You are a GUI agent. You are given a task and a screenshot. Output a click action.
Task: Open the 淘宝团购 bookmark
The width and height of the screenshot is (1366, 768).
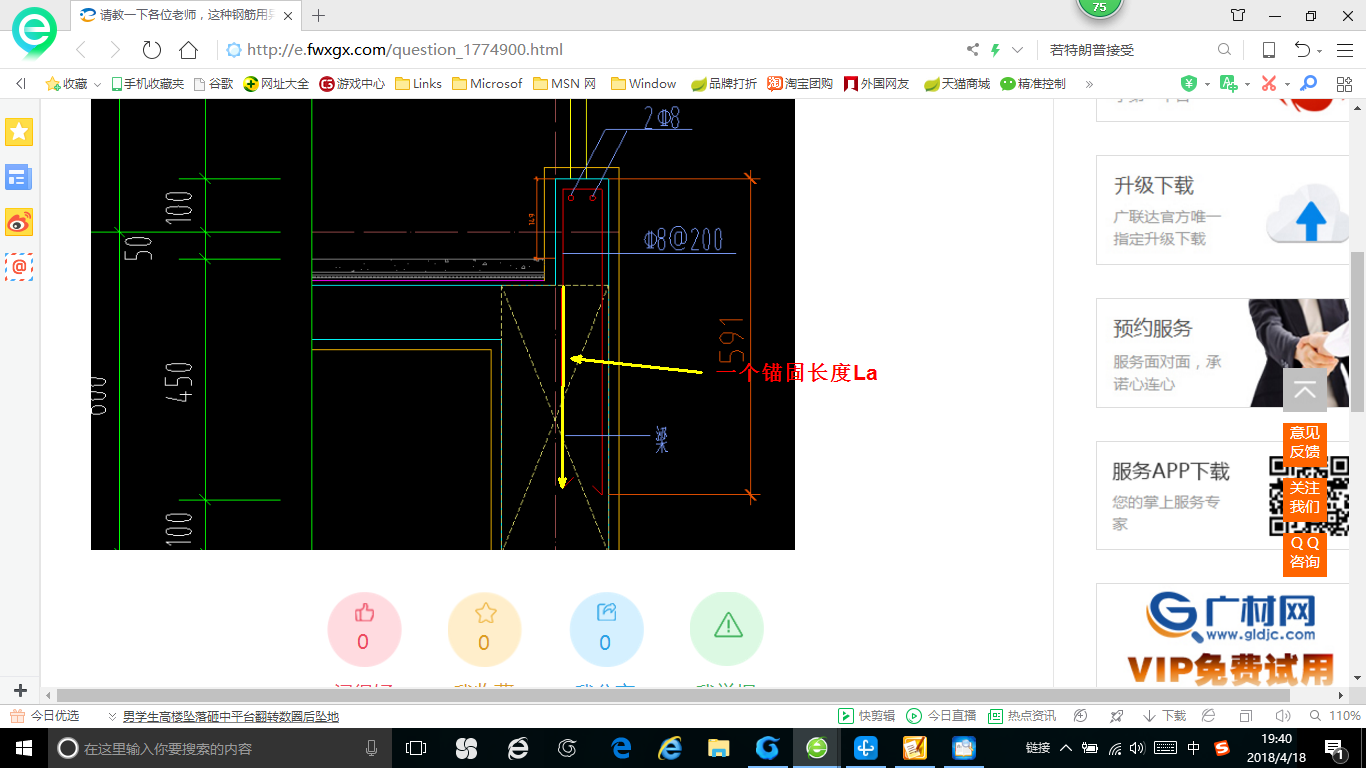tap(800, 84)
